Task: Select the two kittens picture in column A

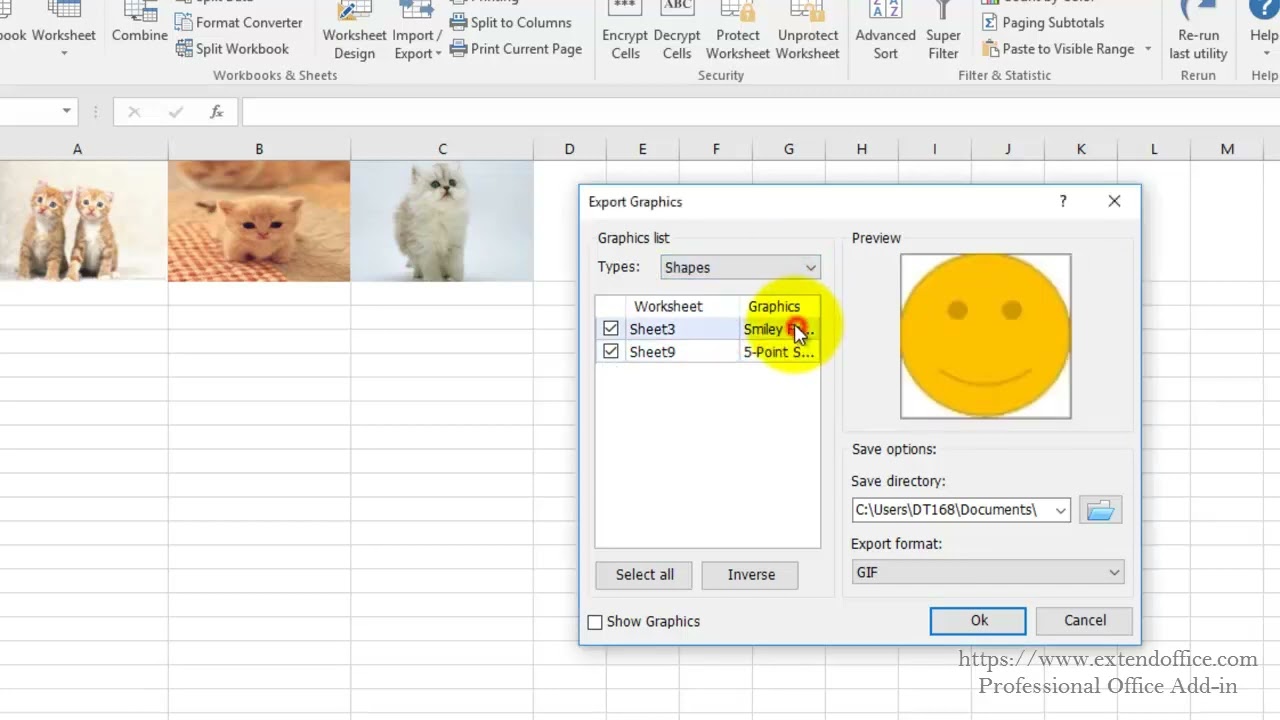Action: click(x=83, y=221)
